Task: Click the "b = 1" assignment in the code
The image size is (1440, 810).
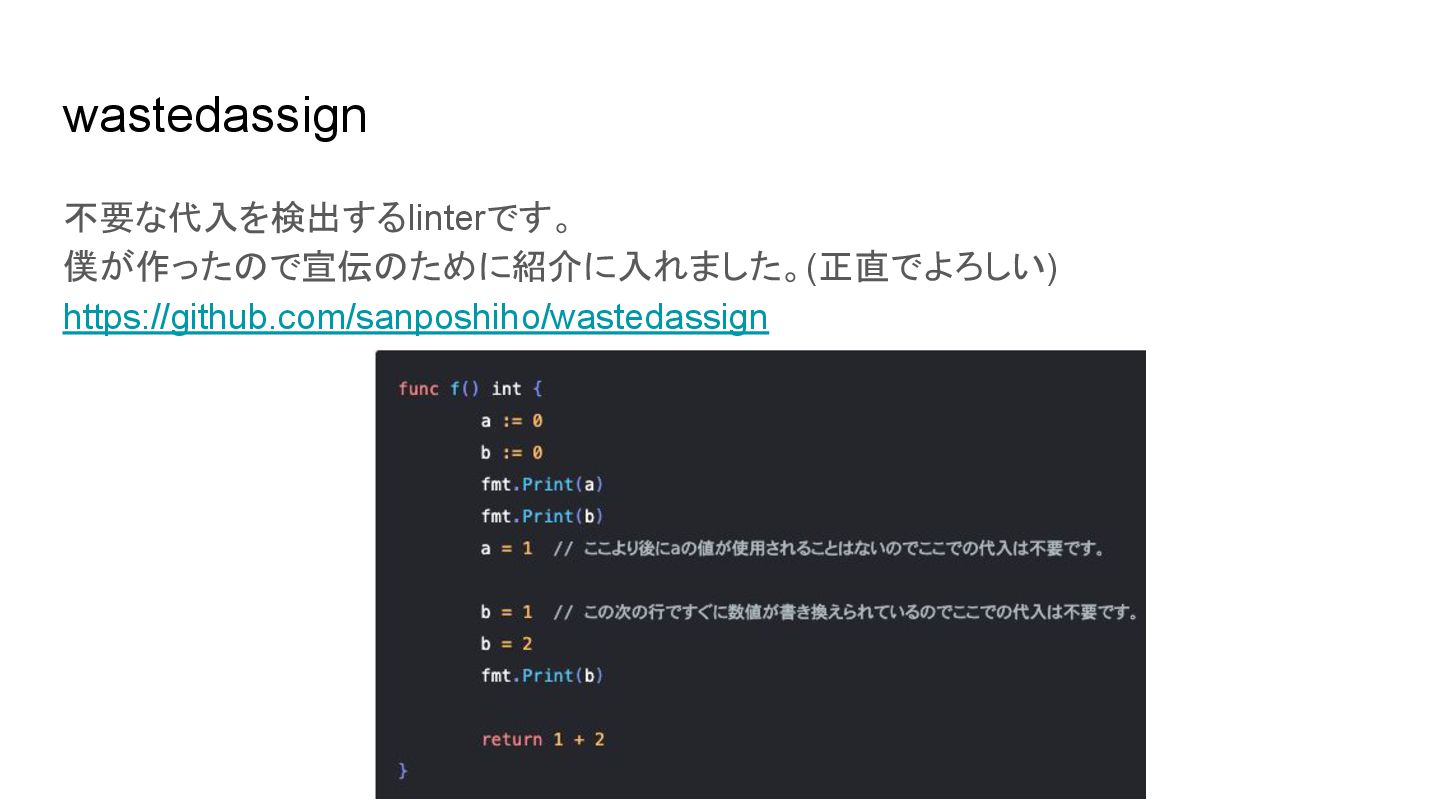Action: point(506,612)
